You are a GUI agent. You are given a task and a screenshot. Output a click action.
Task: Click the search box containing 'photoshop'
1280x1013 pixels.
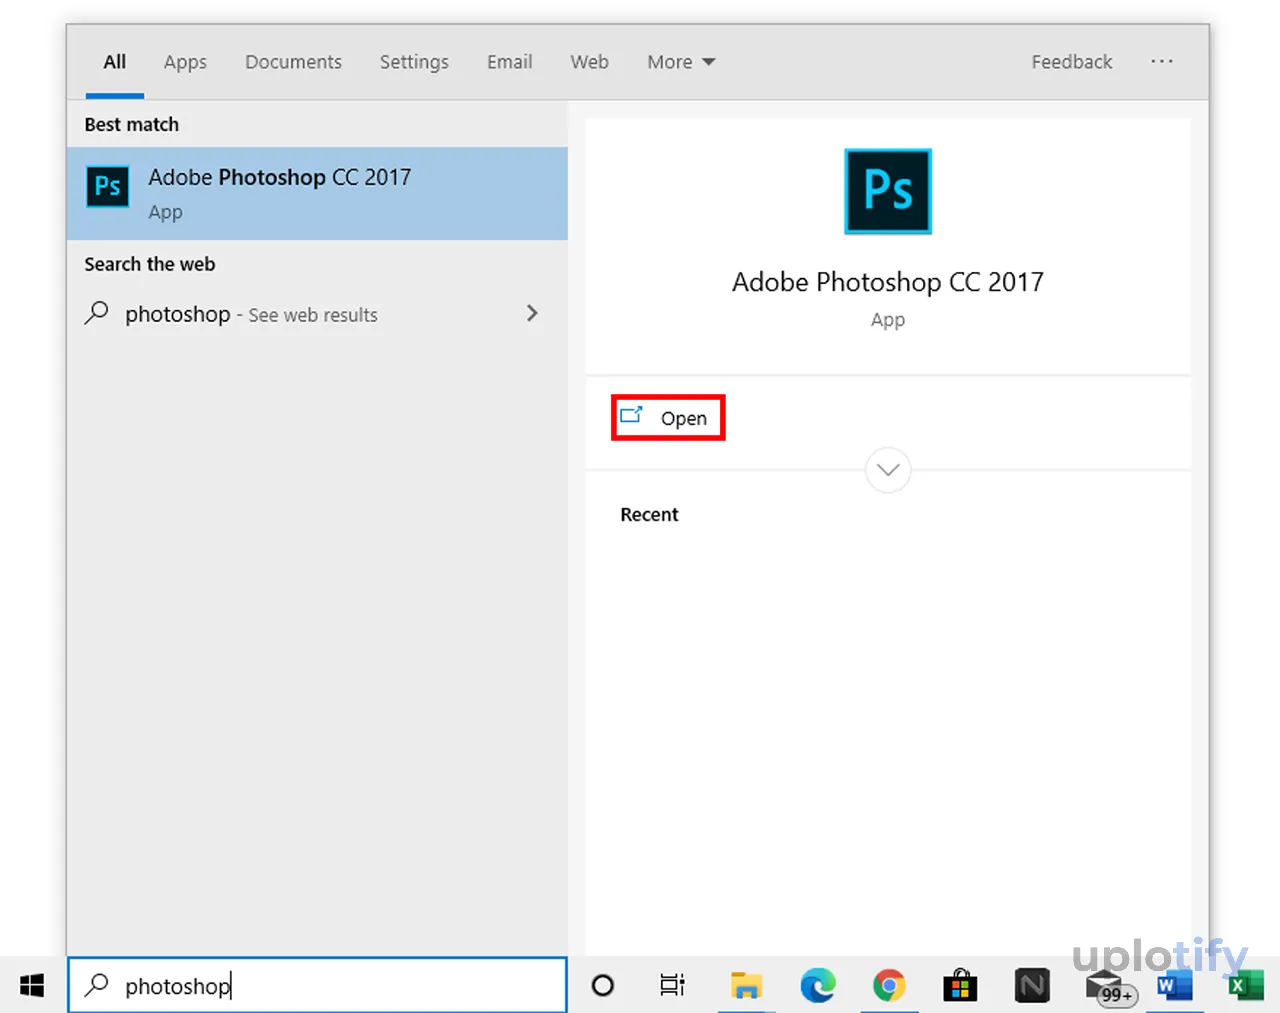coord(317,985)
